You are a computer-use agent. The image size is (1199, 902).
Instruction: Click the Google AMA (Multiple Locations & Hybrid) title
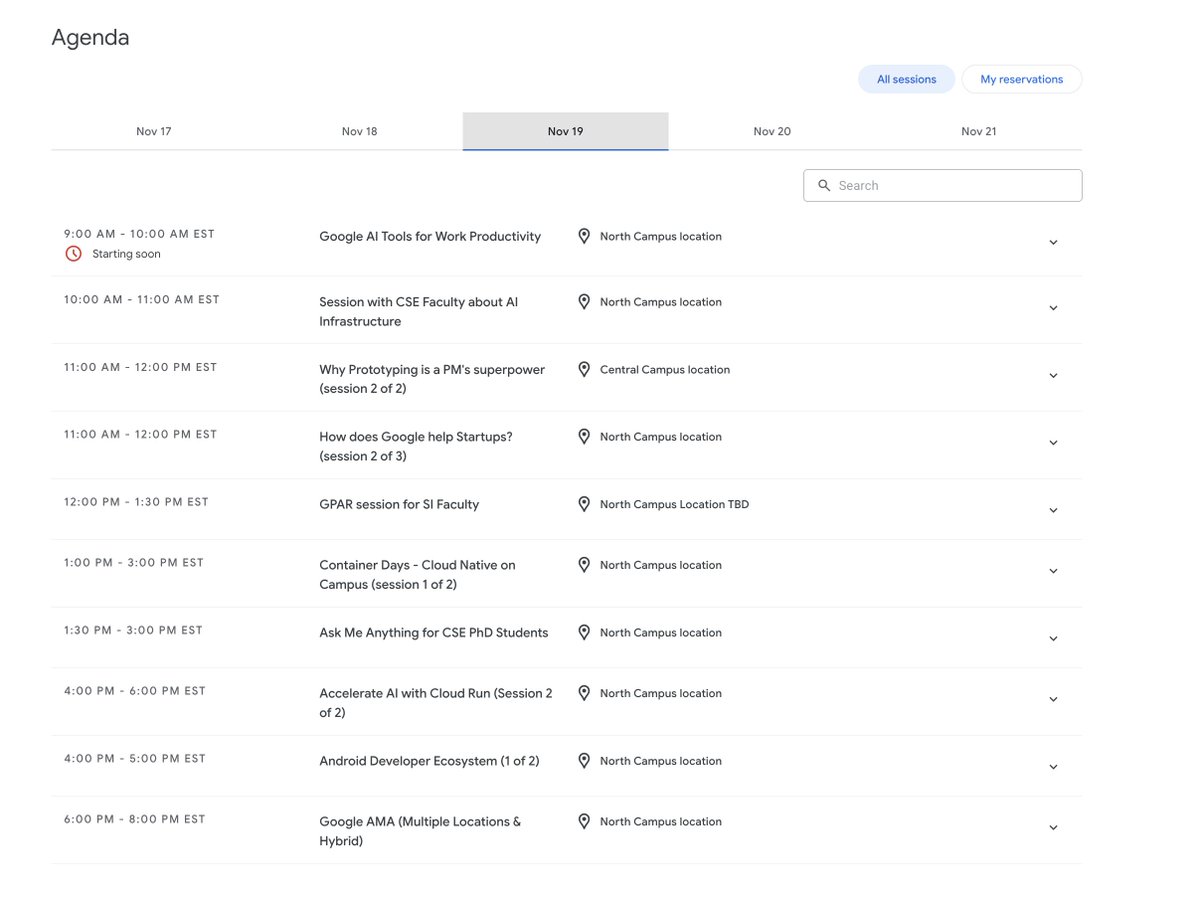420,831
